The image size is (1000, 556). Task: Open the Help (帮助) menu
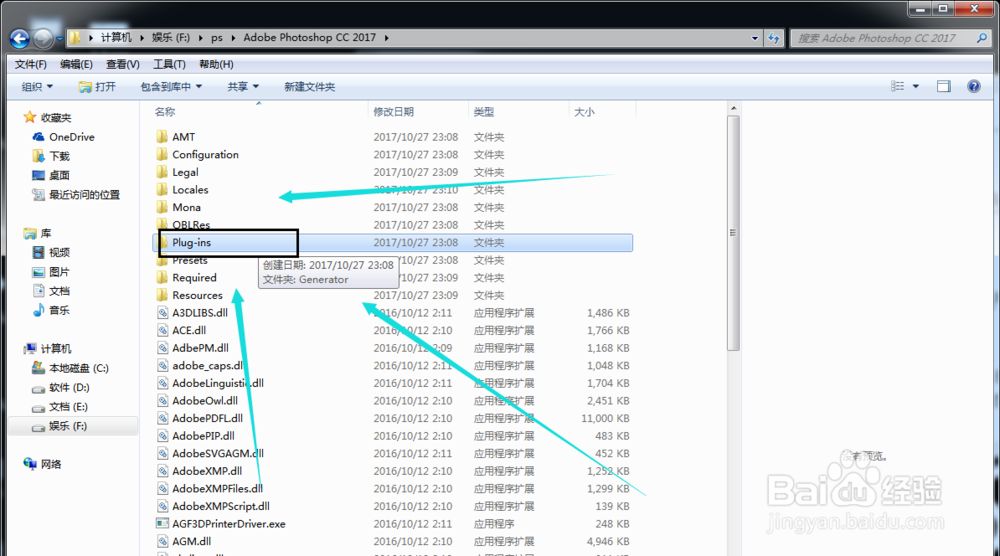point(216,64)
